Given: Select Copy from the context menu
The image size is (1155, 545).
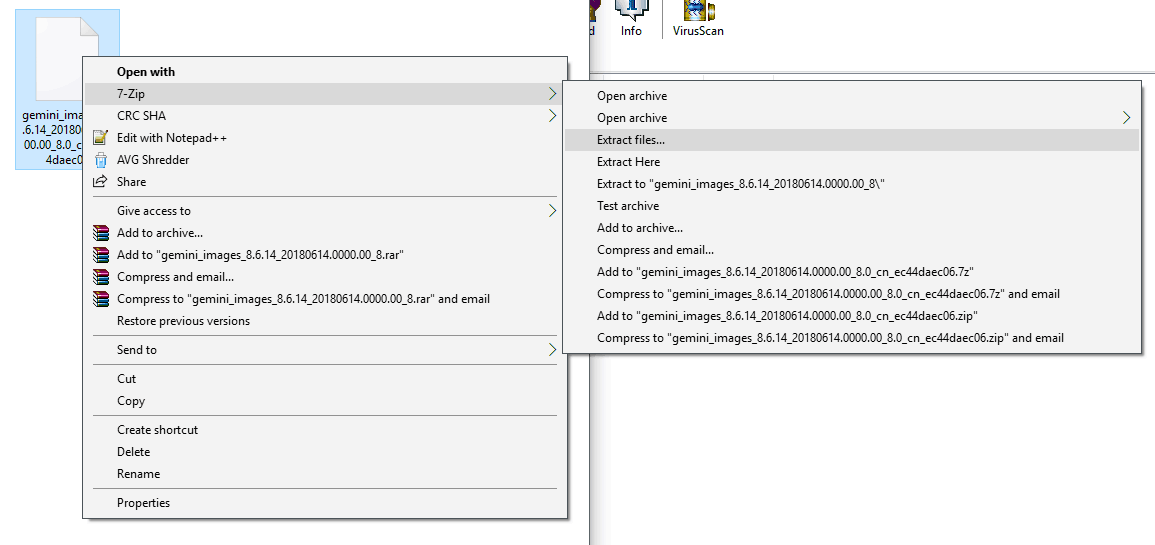Looking at the screenshot, I should tap(325, 401).
